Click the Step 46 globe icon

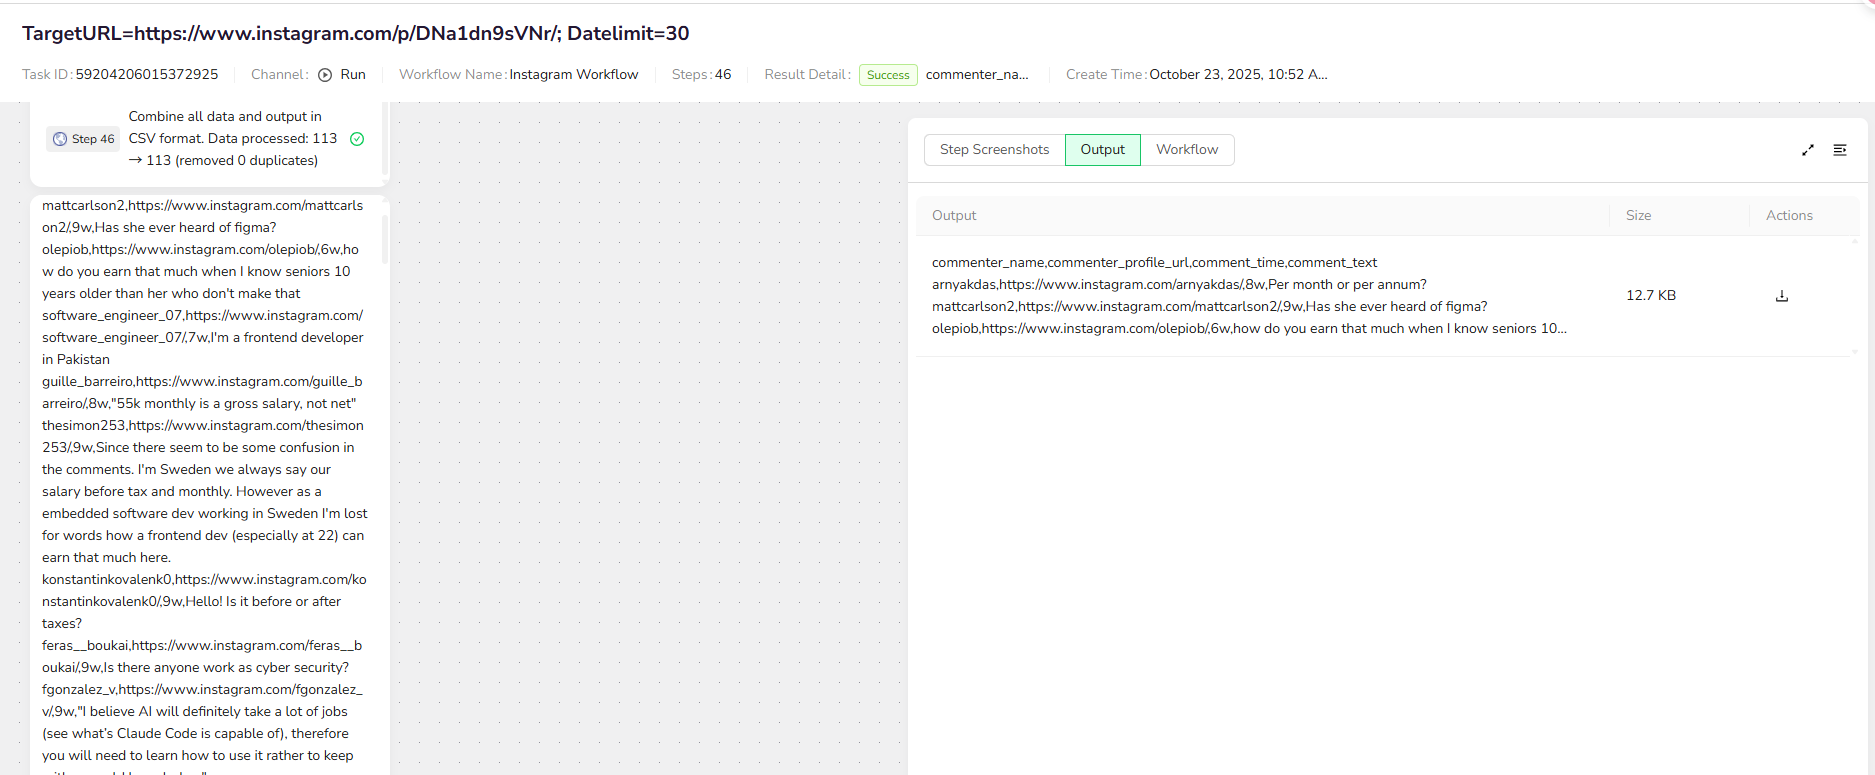60,139
